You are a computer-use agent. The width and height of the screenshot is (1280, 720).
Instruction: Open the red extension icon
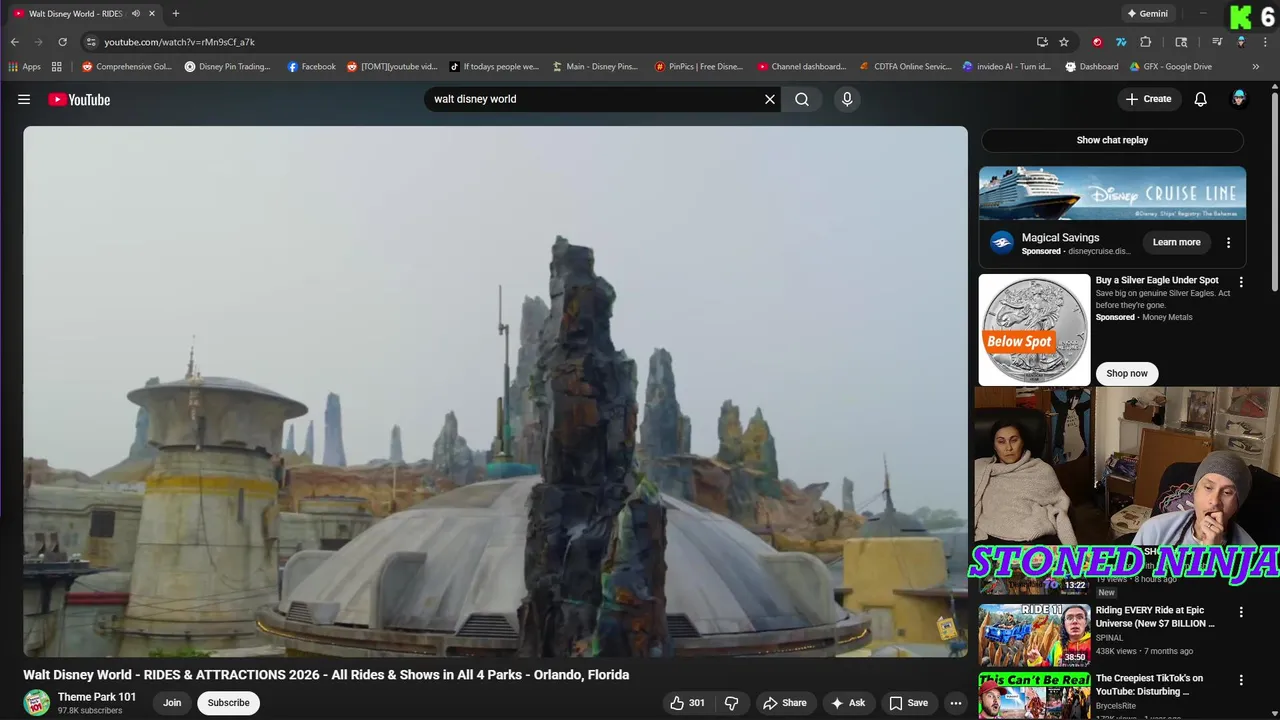(1097, 42)
